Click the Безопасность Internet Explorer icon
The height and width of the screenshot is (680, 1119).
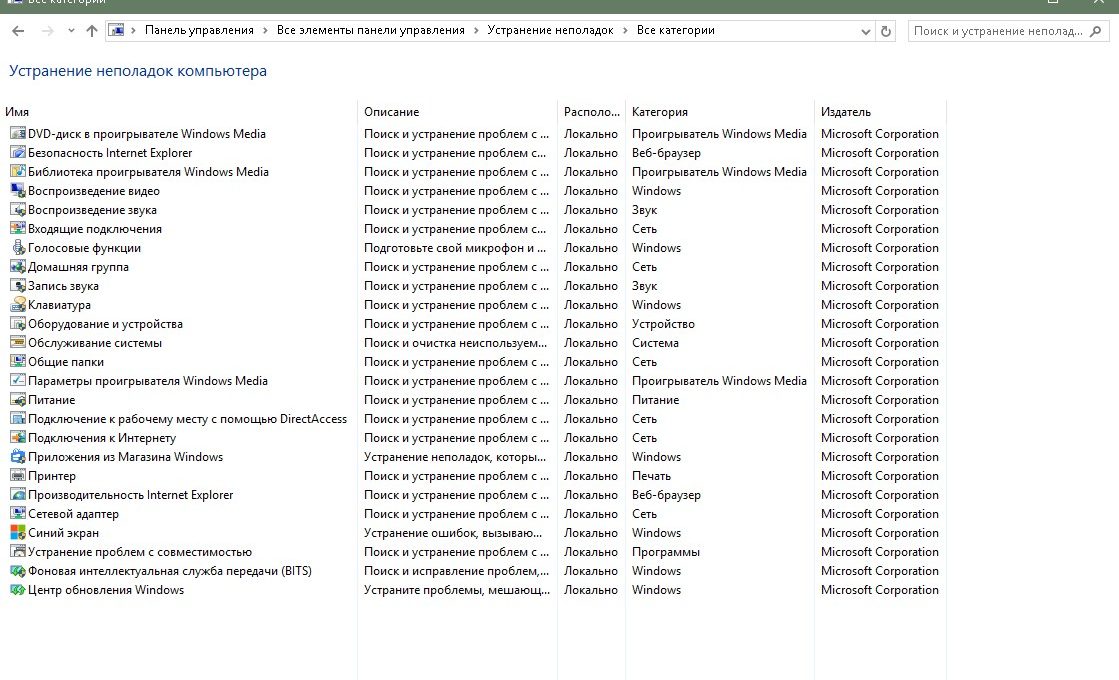(x=18, y=153)
